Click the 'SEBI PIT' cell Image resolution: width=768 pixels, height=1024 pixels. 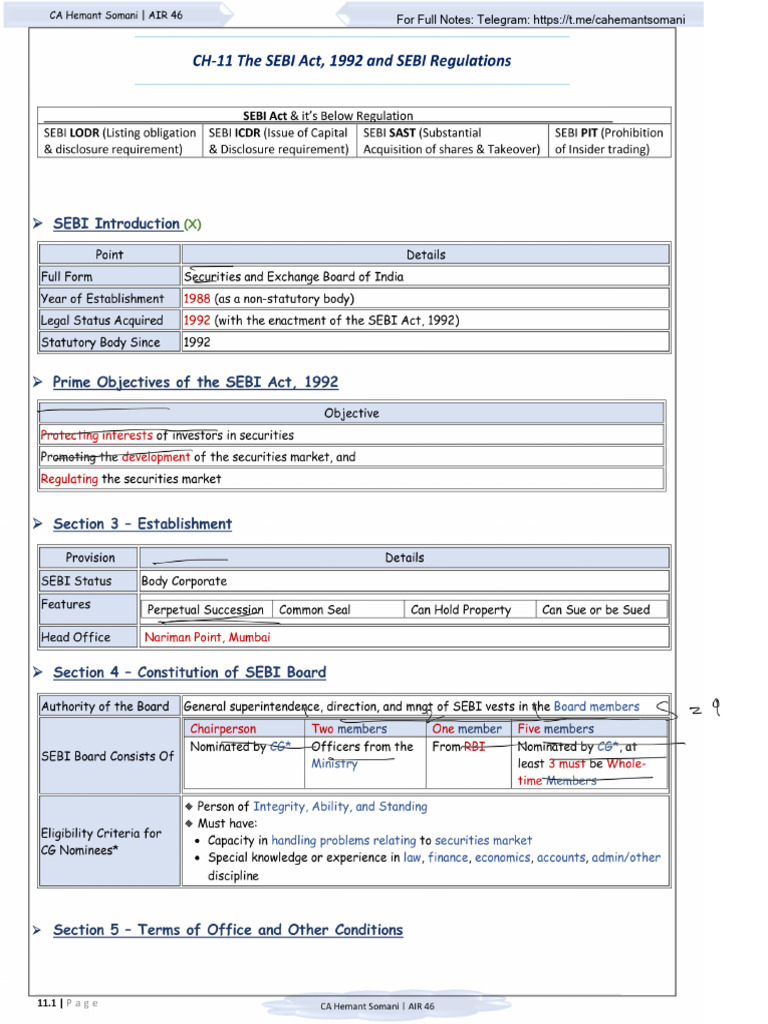(609, 141)
